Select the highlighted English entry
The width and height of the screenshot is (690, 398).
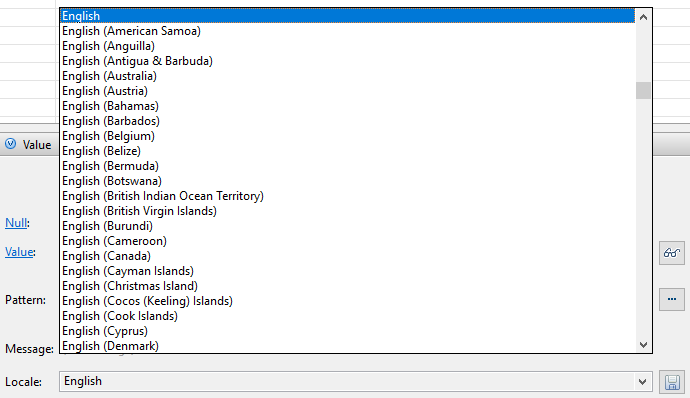point(347,16)
